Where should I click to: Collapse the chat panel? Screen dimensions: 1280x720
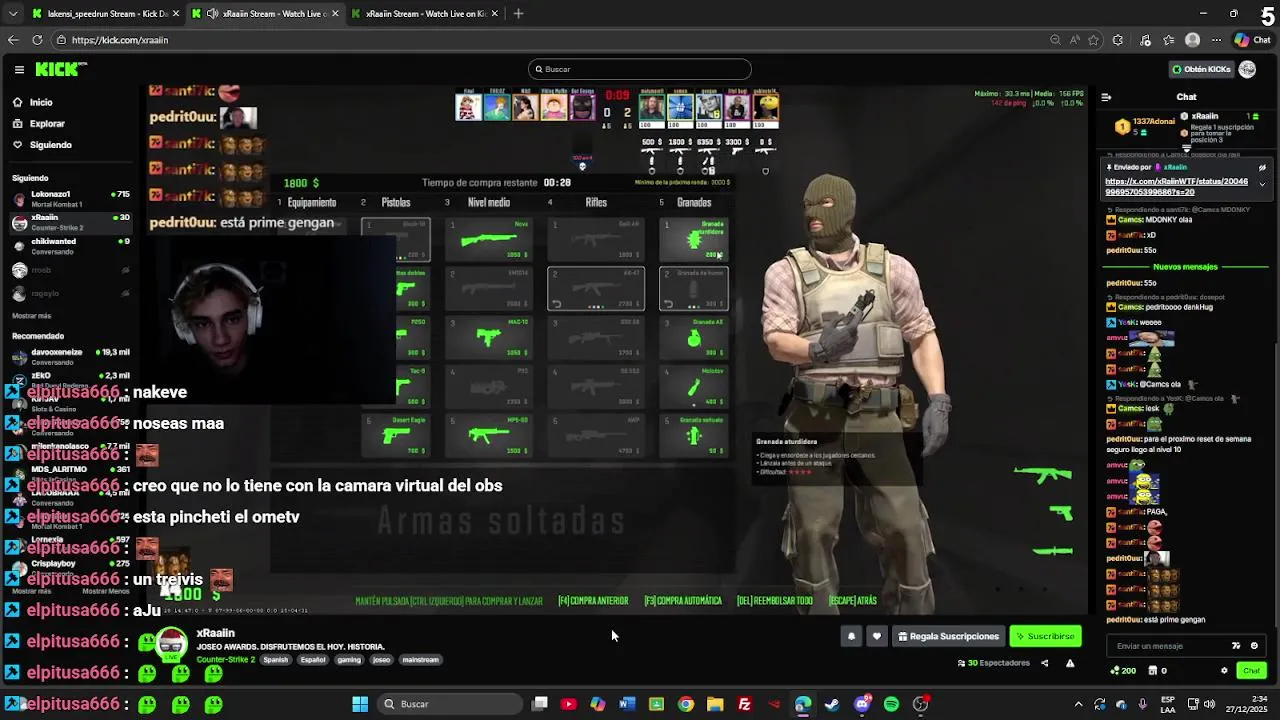click(1106, 97)
